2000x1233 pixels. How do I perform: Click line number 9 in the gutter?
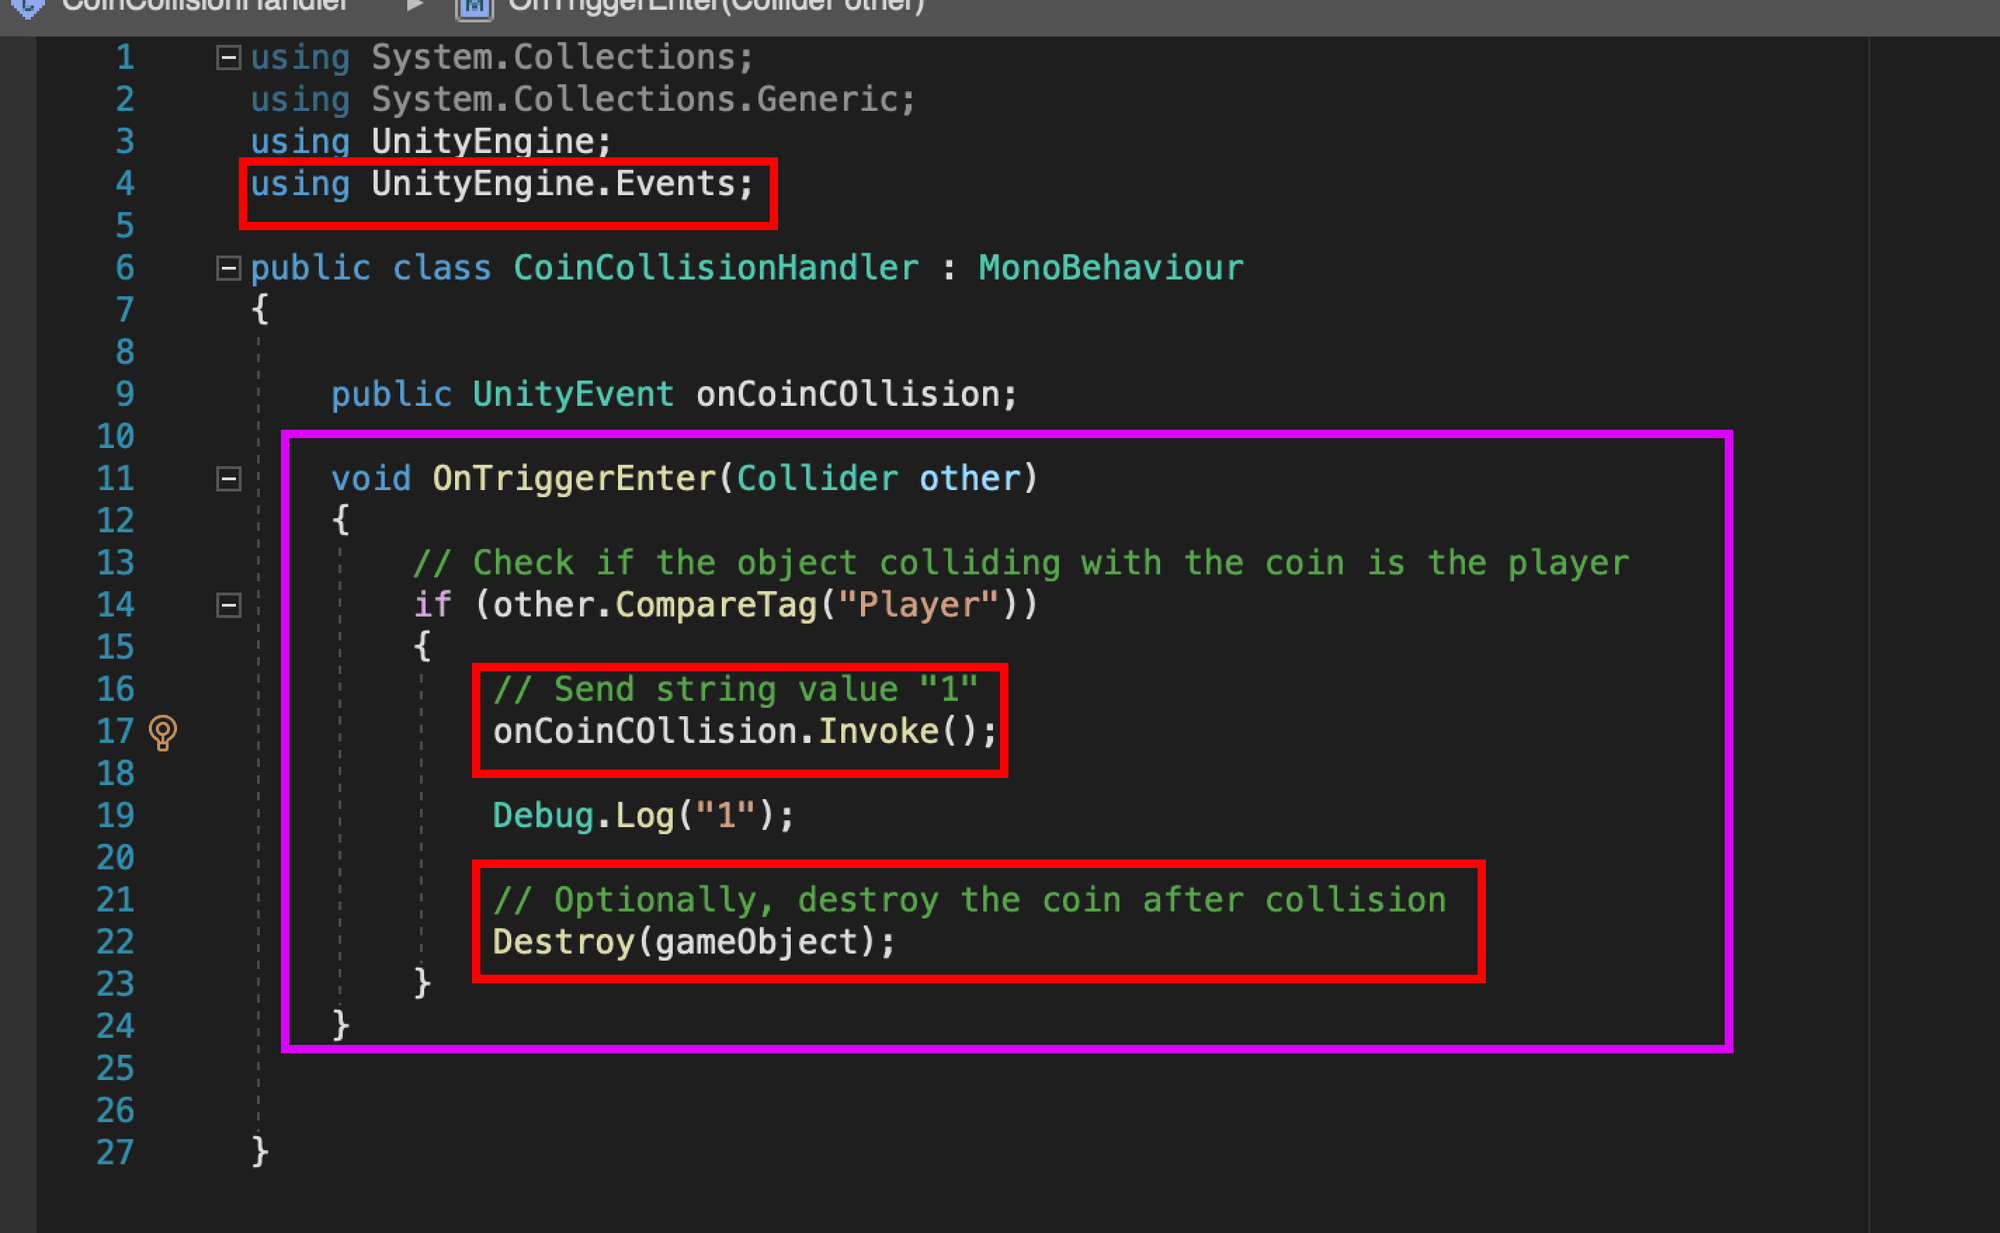coord(124,394)
